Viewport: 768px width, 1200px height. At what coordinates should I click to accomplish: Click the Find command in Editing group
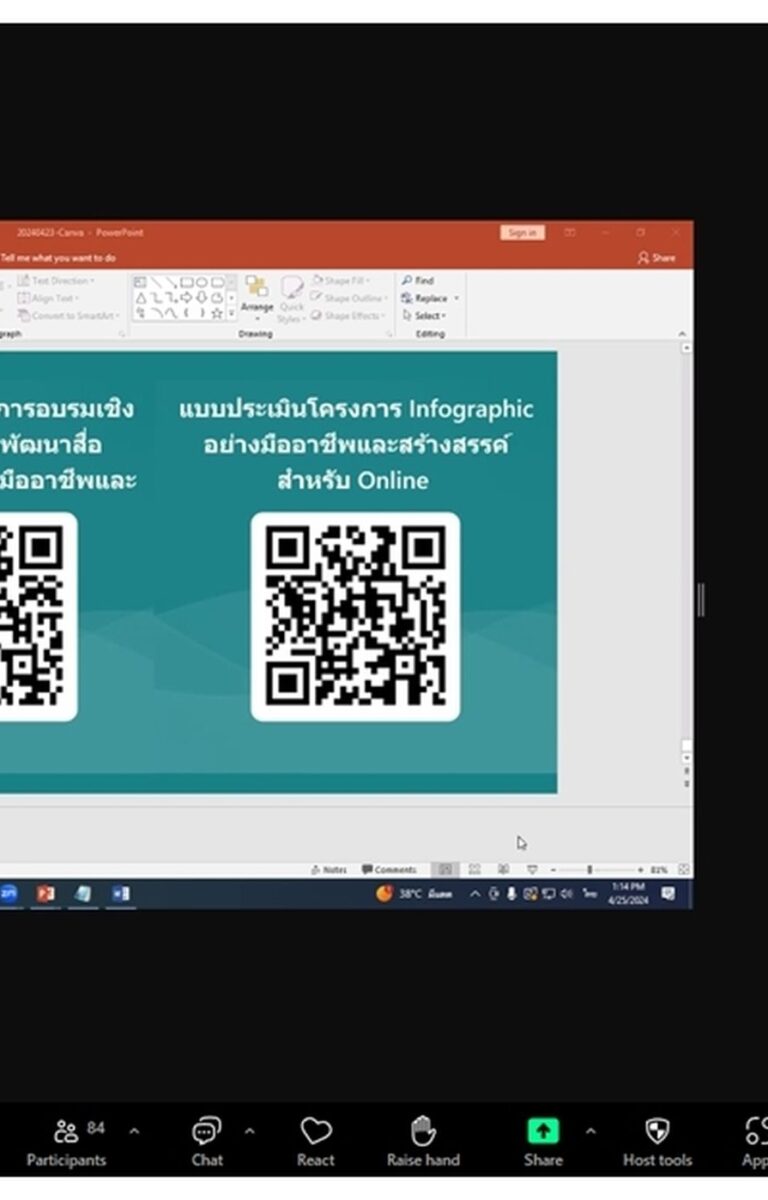click(418, 281)
